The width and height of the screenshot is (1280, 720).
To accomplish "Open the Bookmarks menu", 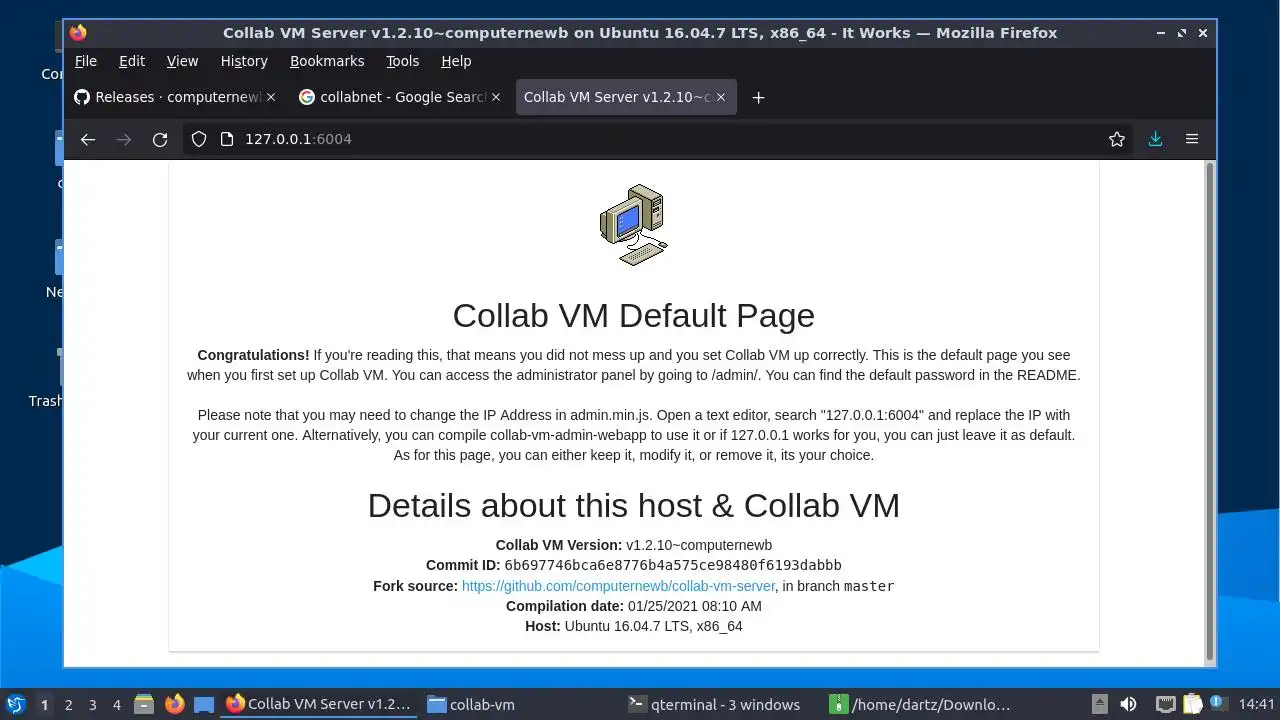I will pyautogui.click(x=327, y=61).
